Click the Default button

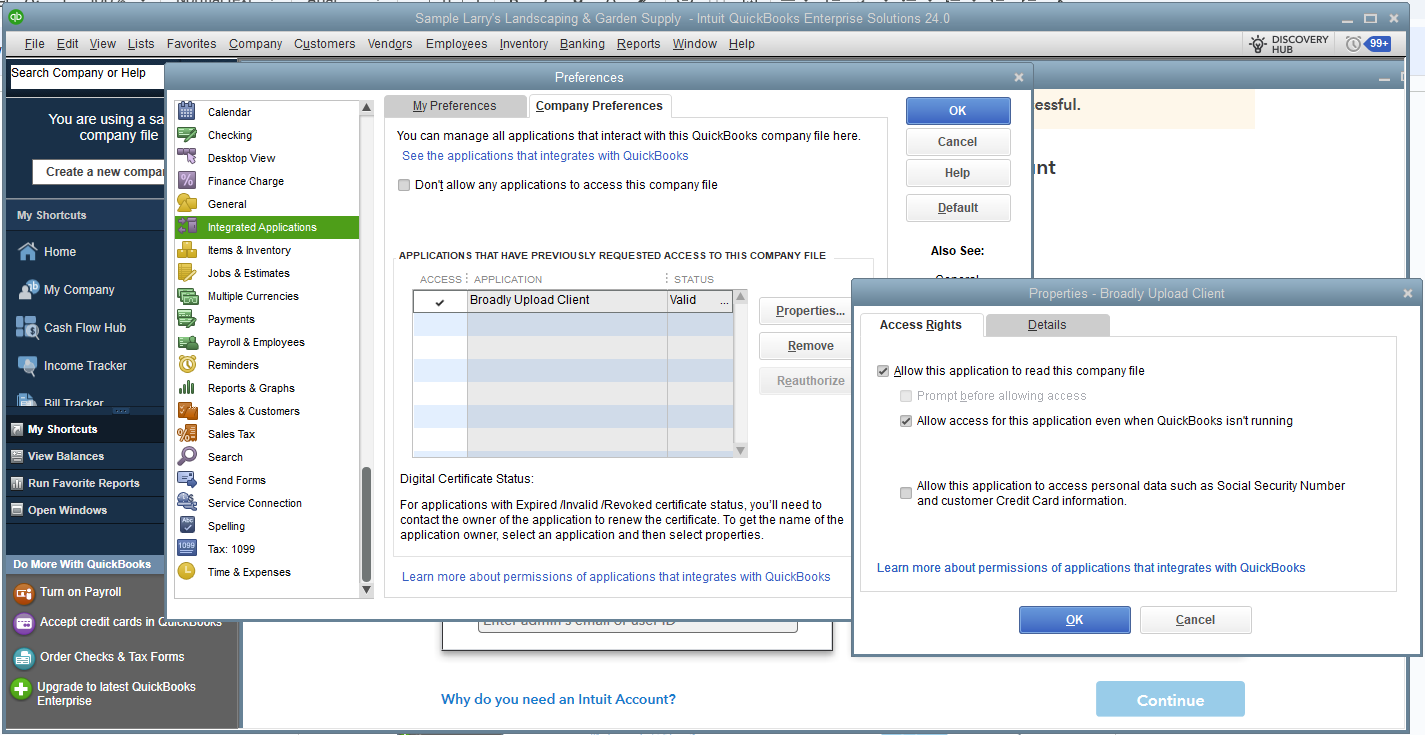tap(958, 208)
